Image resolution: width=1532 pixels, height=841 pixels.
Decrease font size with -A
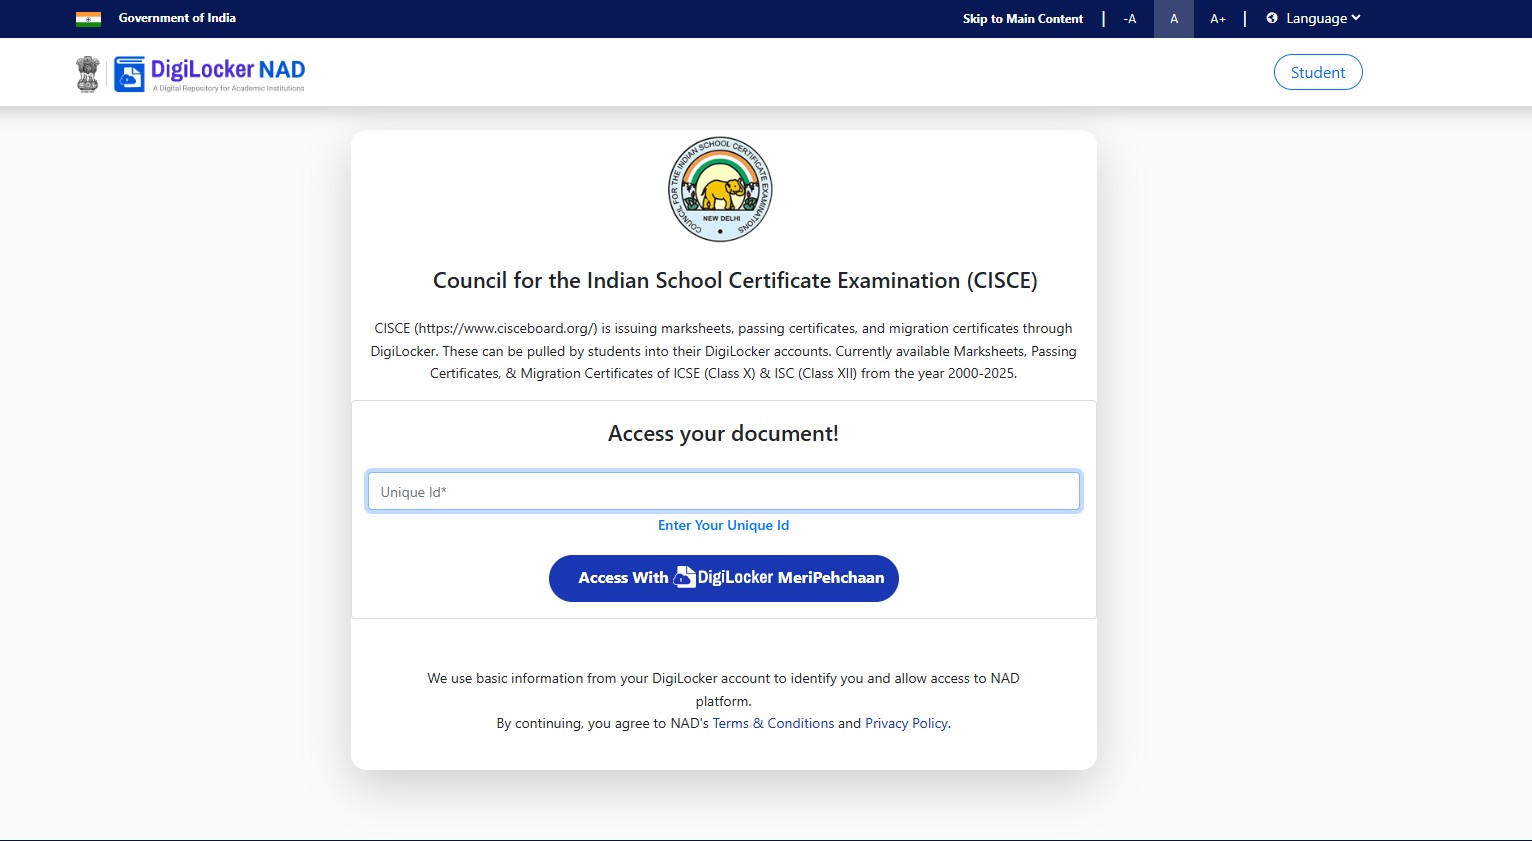[1130, 19]
